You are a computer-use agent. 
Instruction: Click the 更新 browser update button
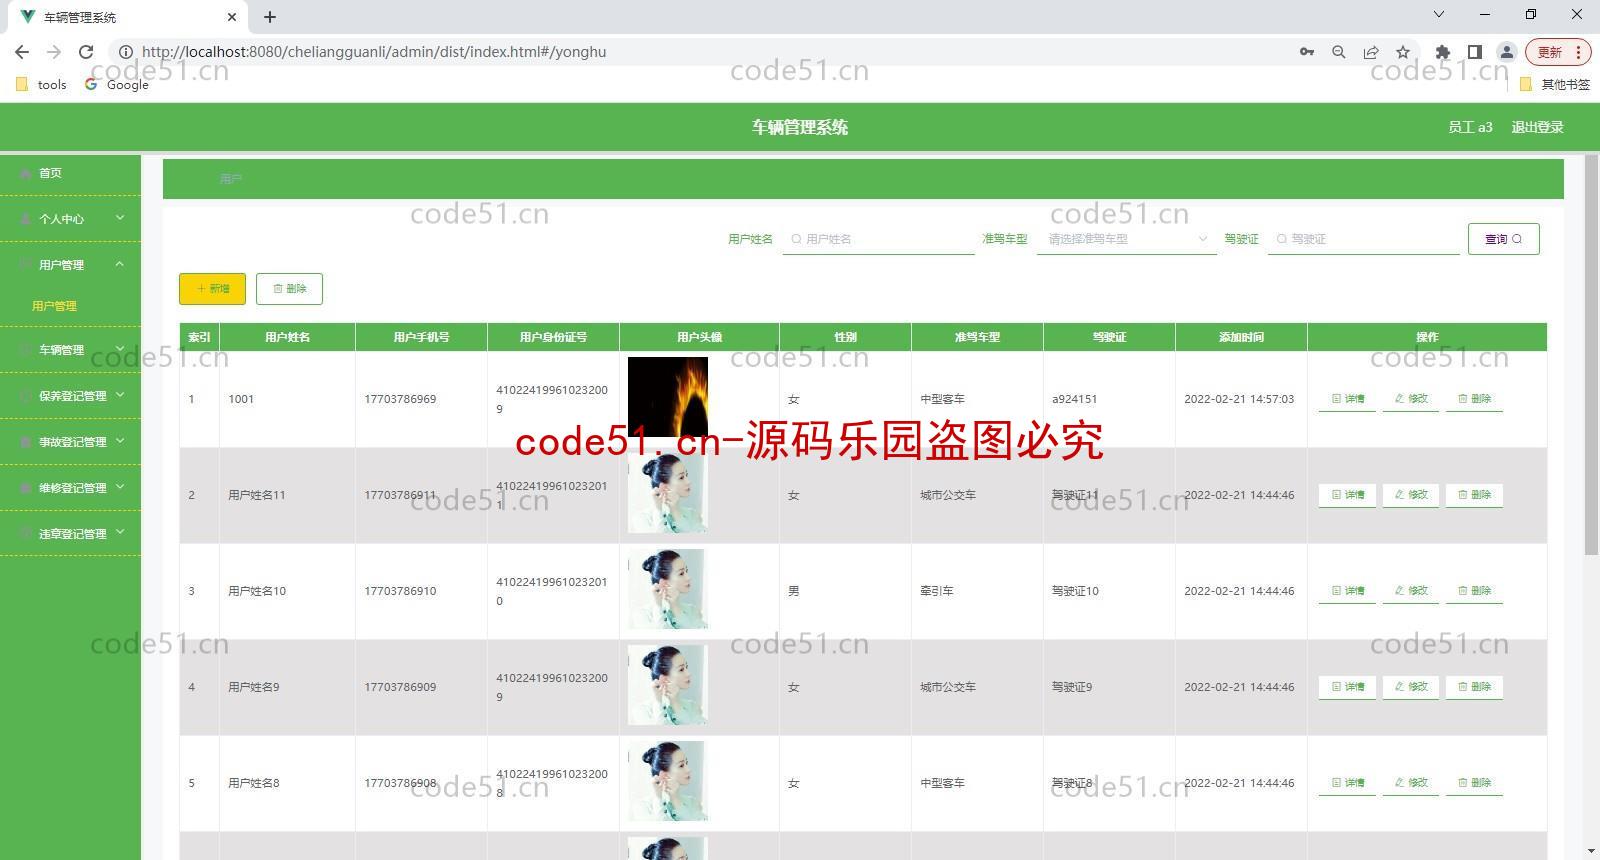point(1557,52)
